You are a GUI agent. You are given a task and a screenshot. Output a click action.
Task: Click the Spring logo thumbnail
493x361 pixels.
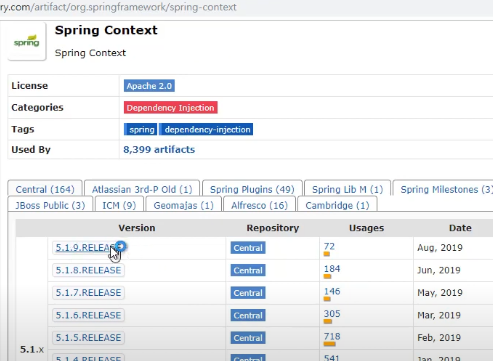27,41
